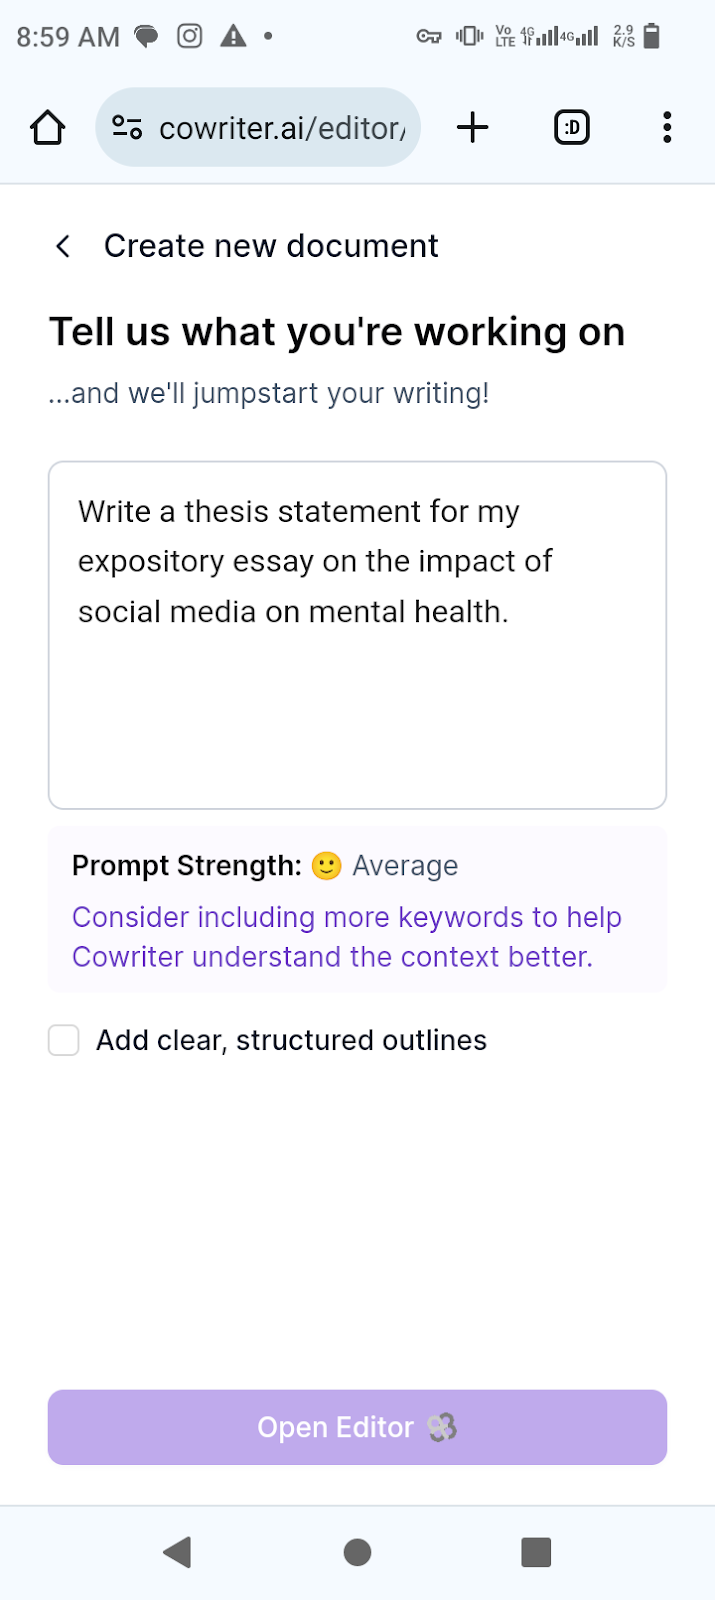Enable Add clear, structured outlines checkbox

click(64, 1040)
